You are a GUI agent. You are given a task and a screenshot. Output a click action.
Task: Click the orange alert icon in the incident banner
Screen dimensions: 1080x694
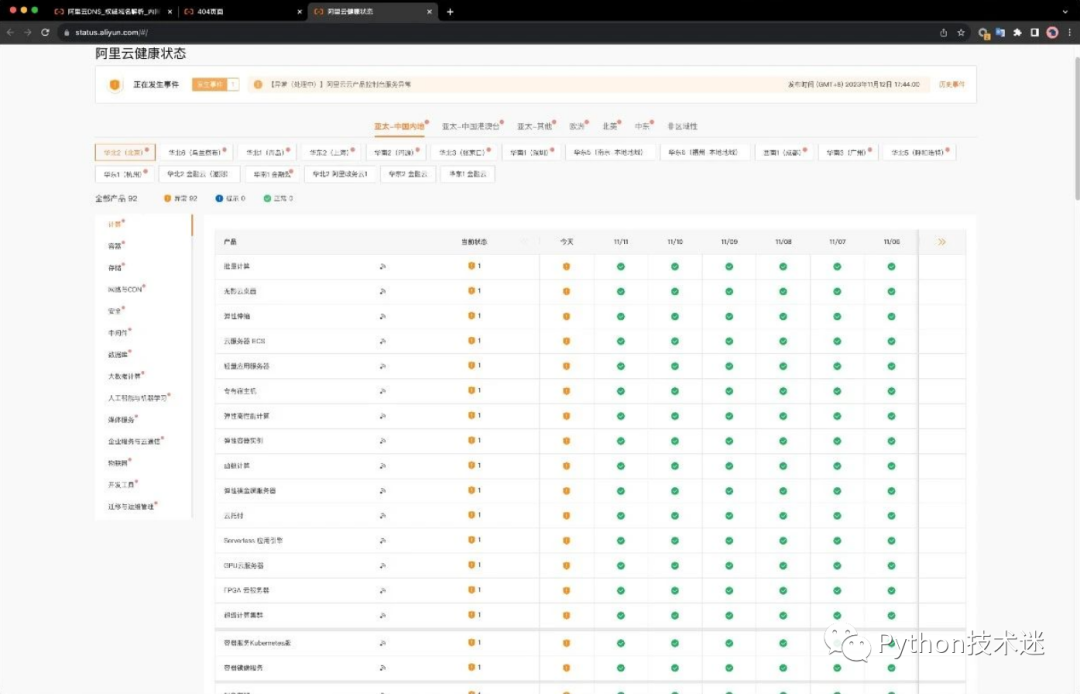tap(258, 84)
